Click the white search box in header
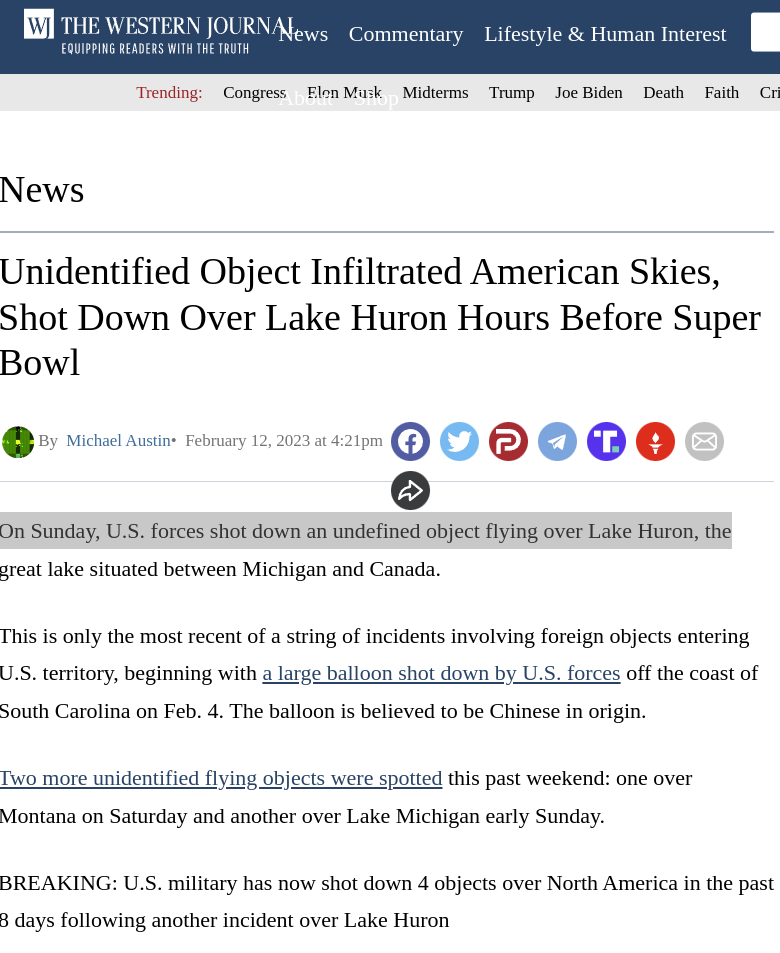 (765, 32)
